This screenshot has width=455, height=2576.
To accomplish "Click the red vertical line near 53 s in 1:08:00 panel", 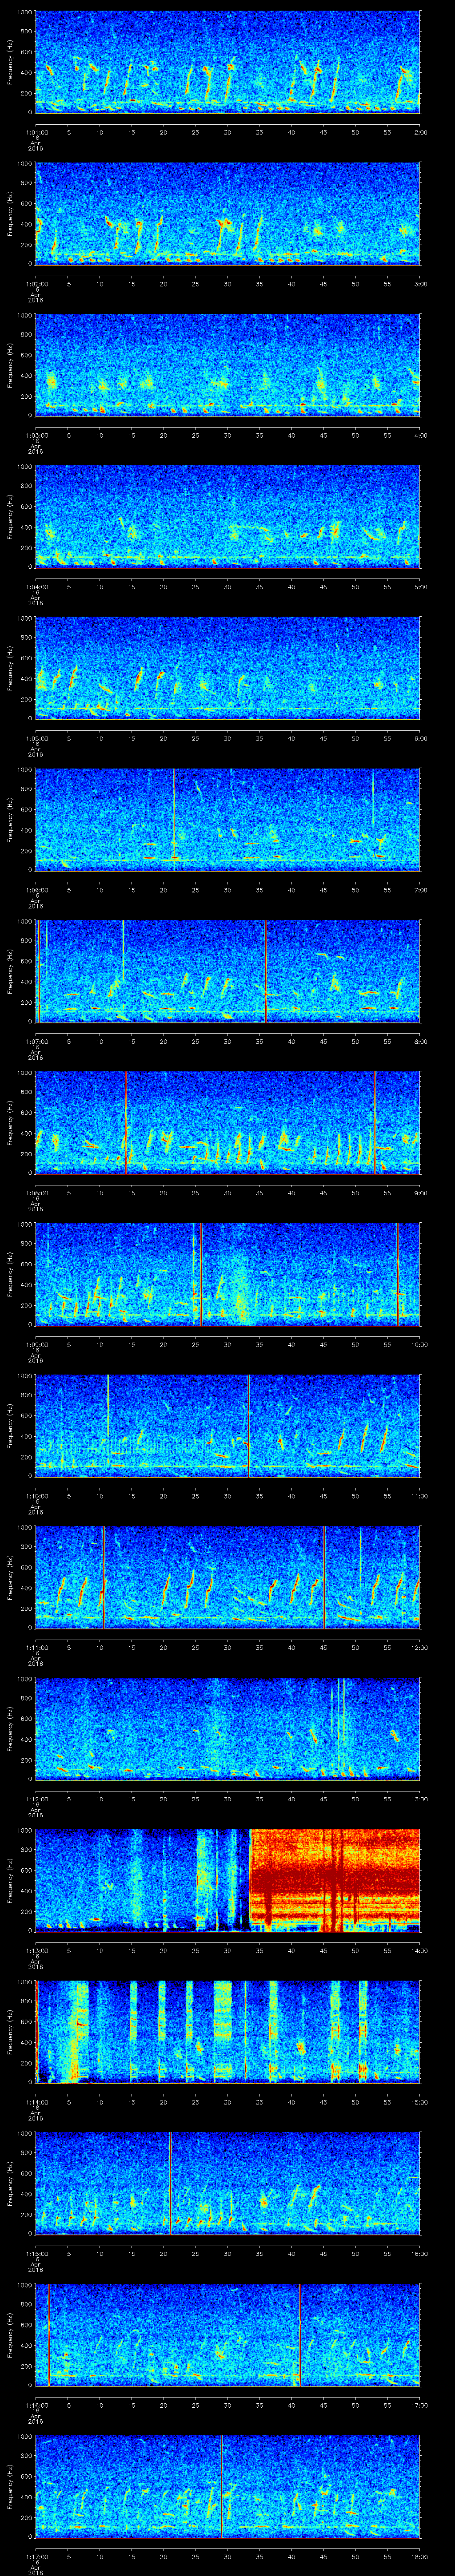I will (x=375, y=1123).
